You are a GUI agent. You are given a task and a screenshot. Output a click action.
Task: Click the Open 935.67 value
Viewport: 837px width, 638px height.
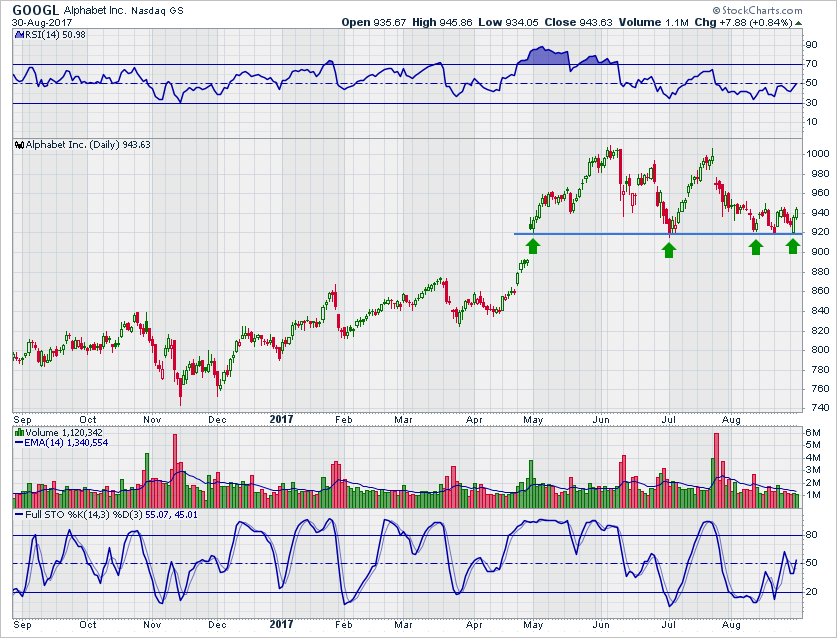374,22
